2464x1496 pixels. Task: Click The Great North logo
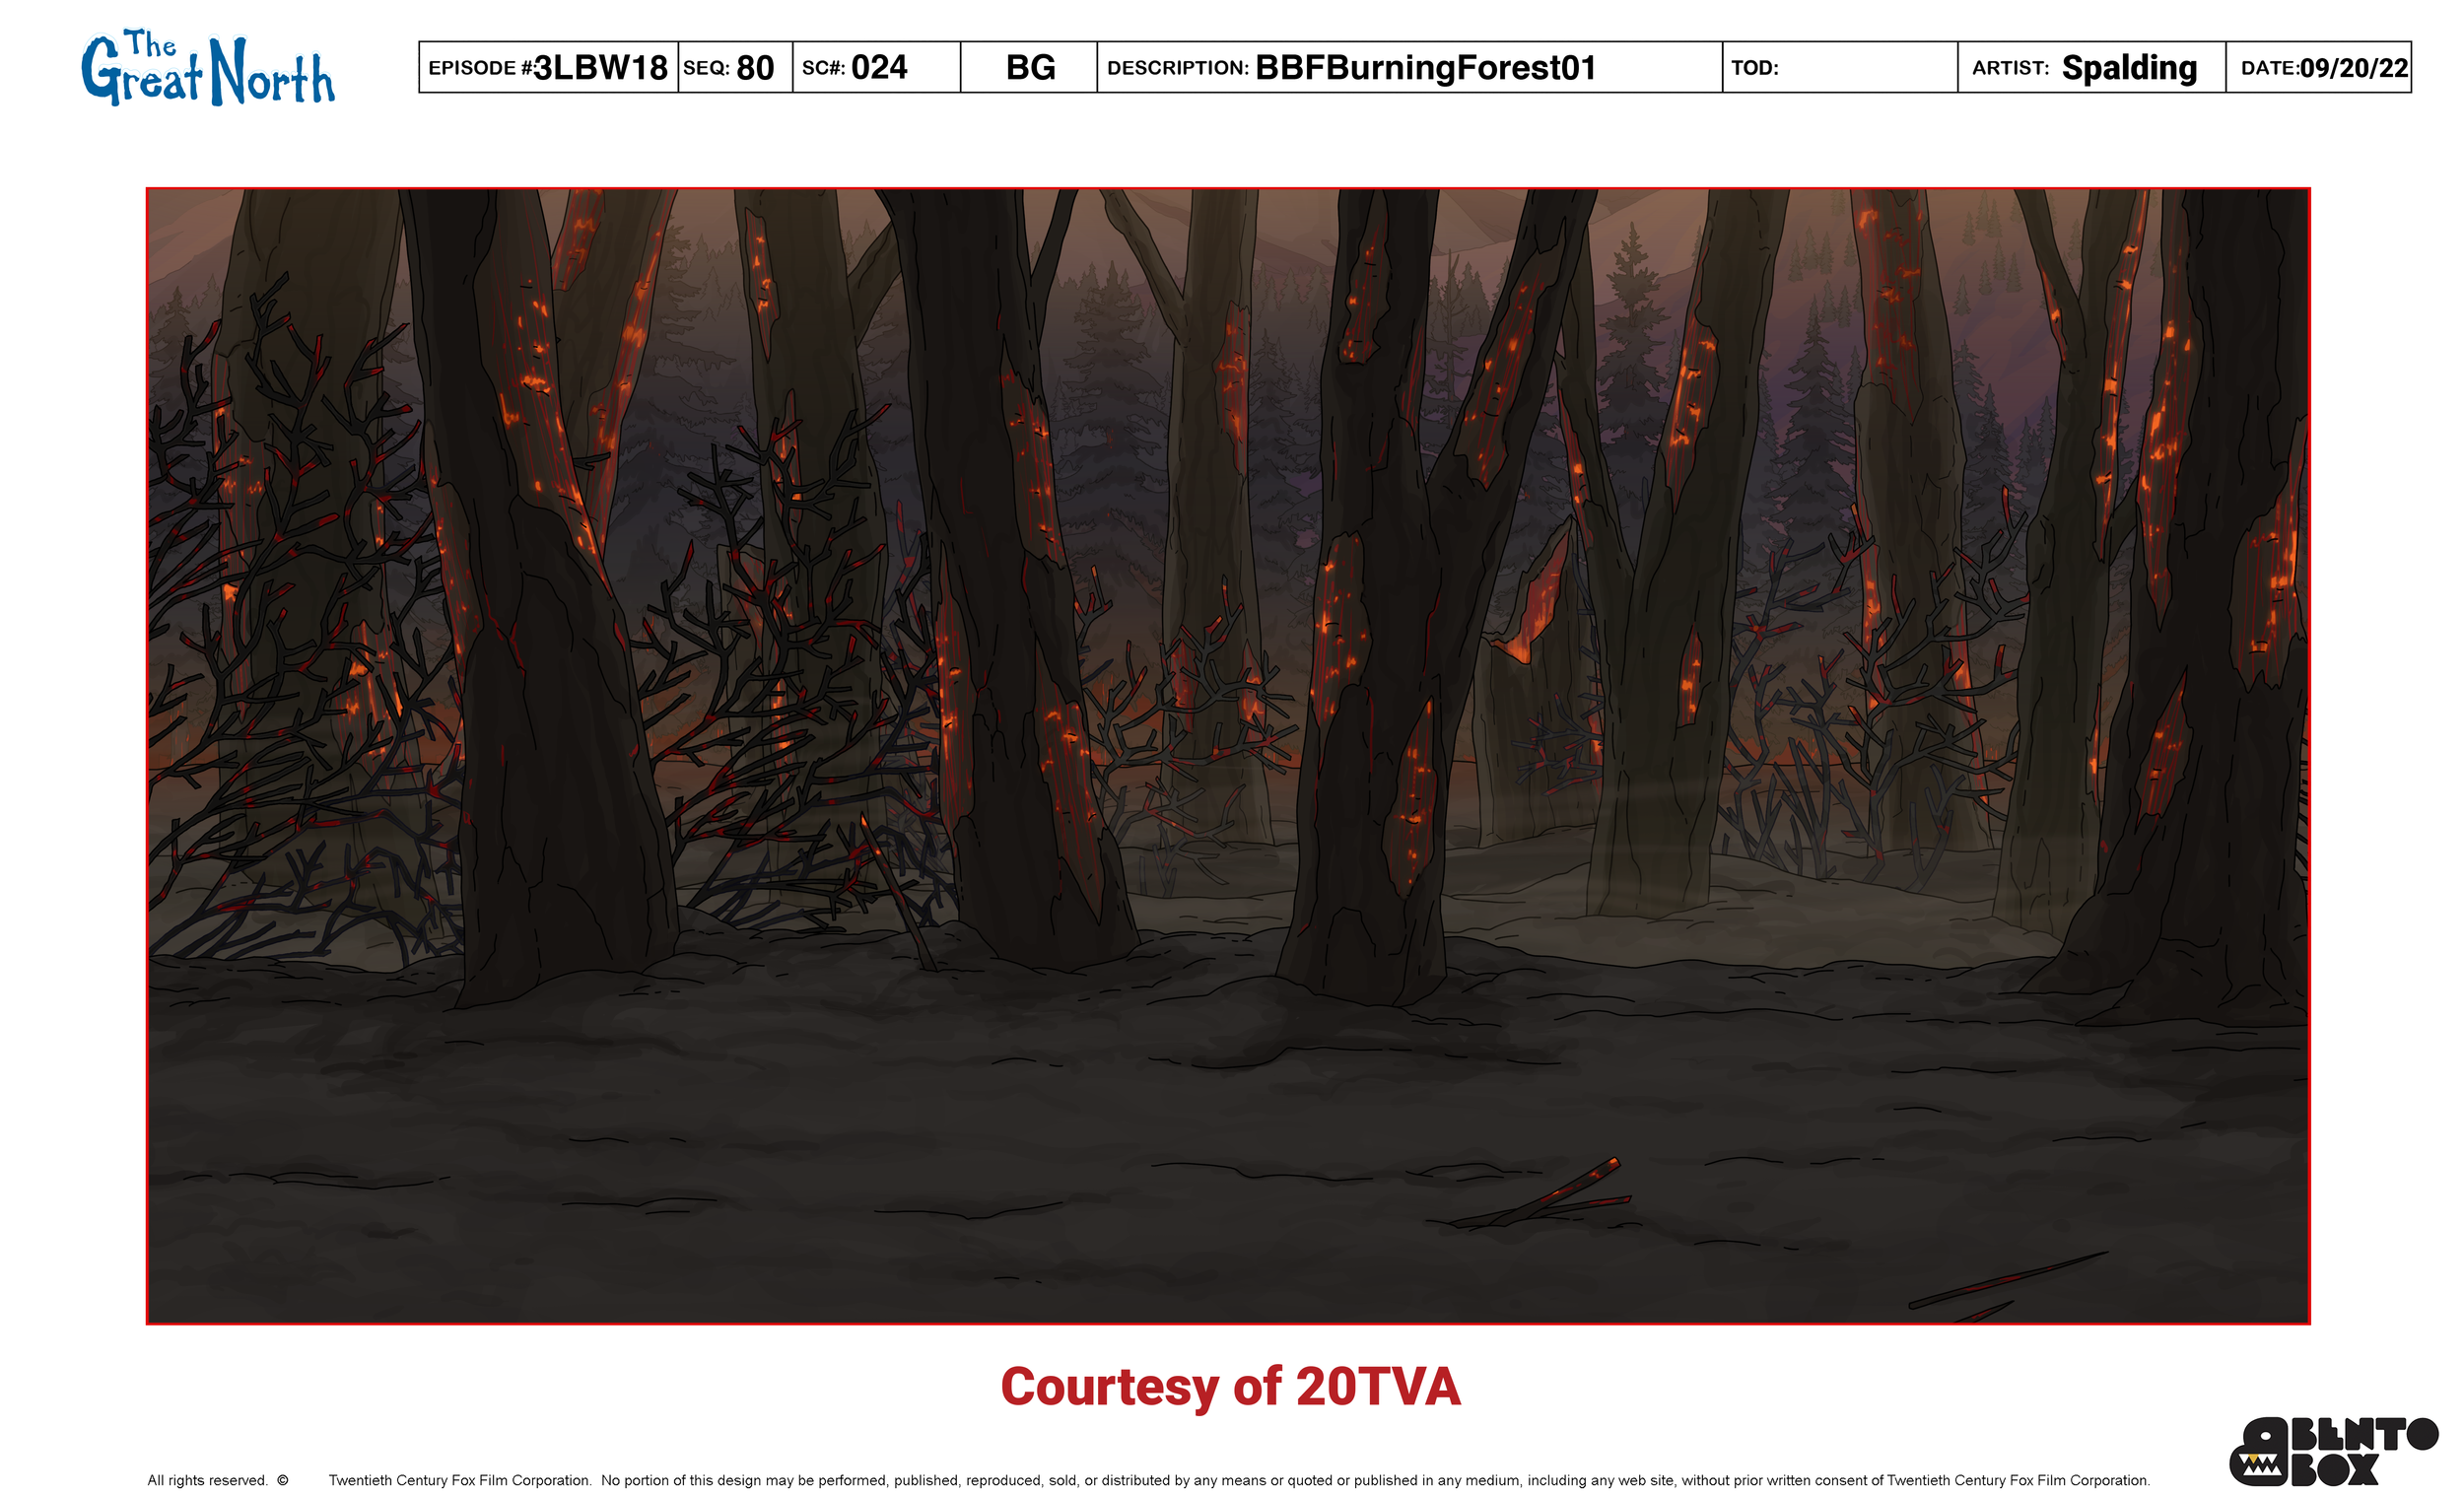point(207,68)
